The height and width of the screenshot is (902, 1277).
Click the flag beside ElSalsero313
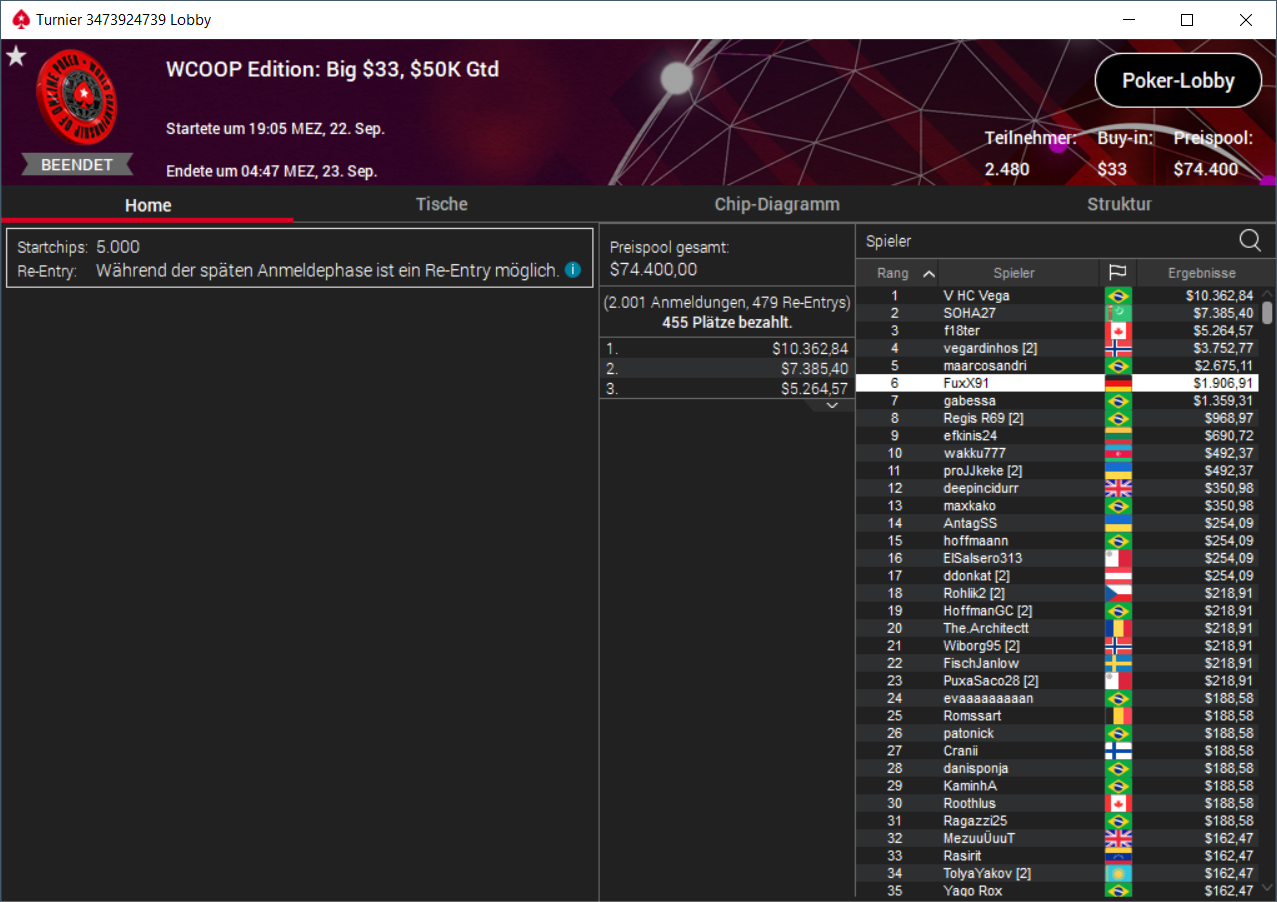pyautogui.click(x=1117, y=558)
